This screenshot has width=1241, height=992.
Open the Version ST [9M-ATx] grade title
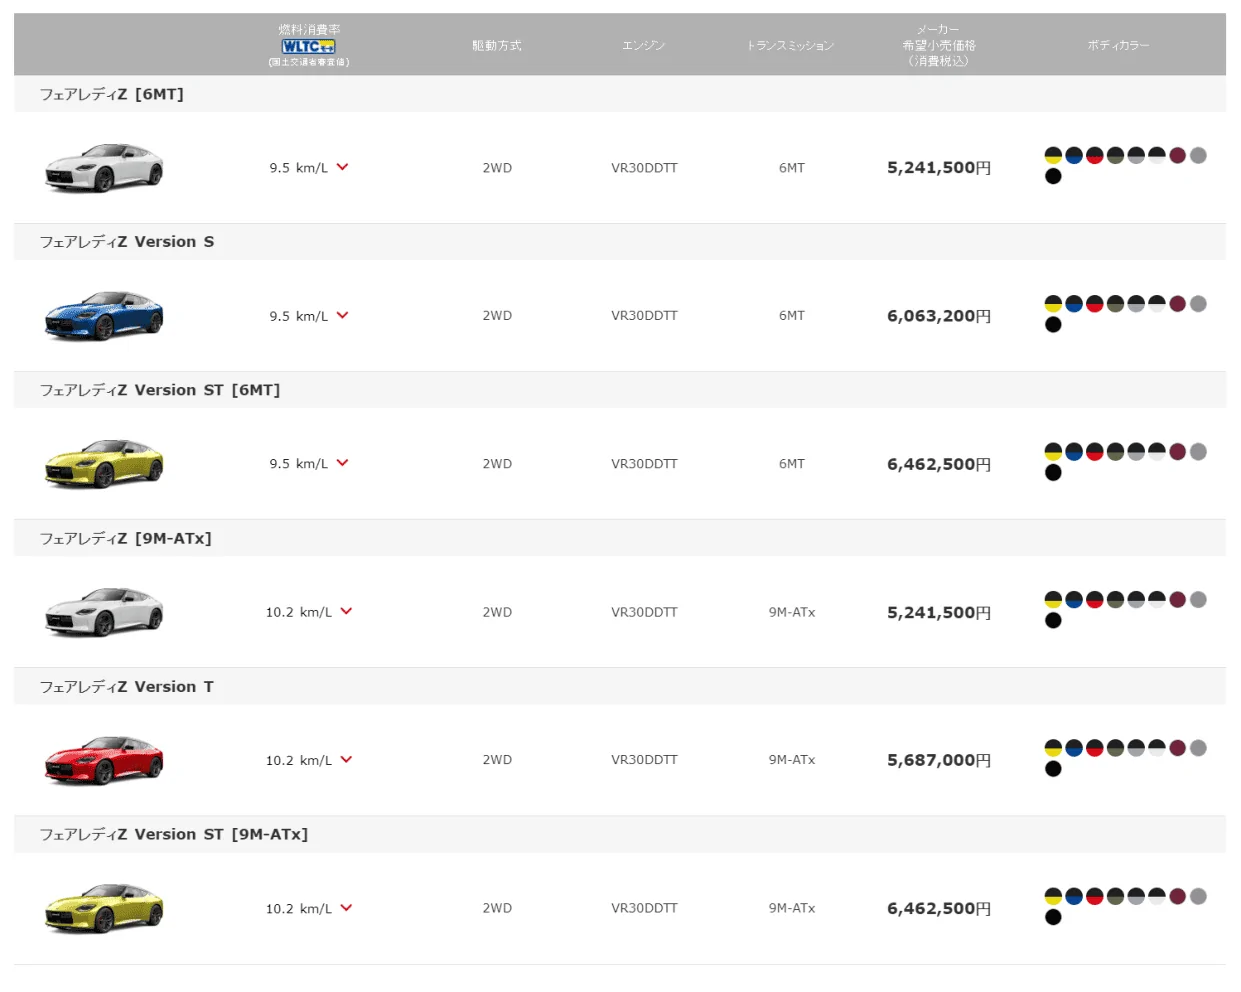174,834
